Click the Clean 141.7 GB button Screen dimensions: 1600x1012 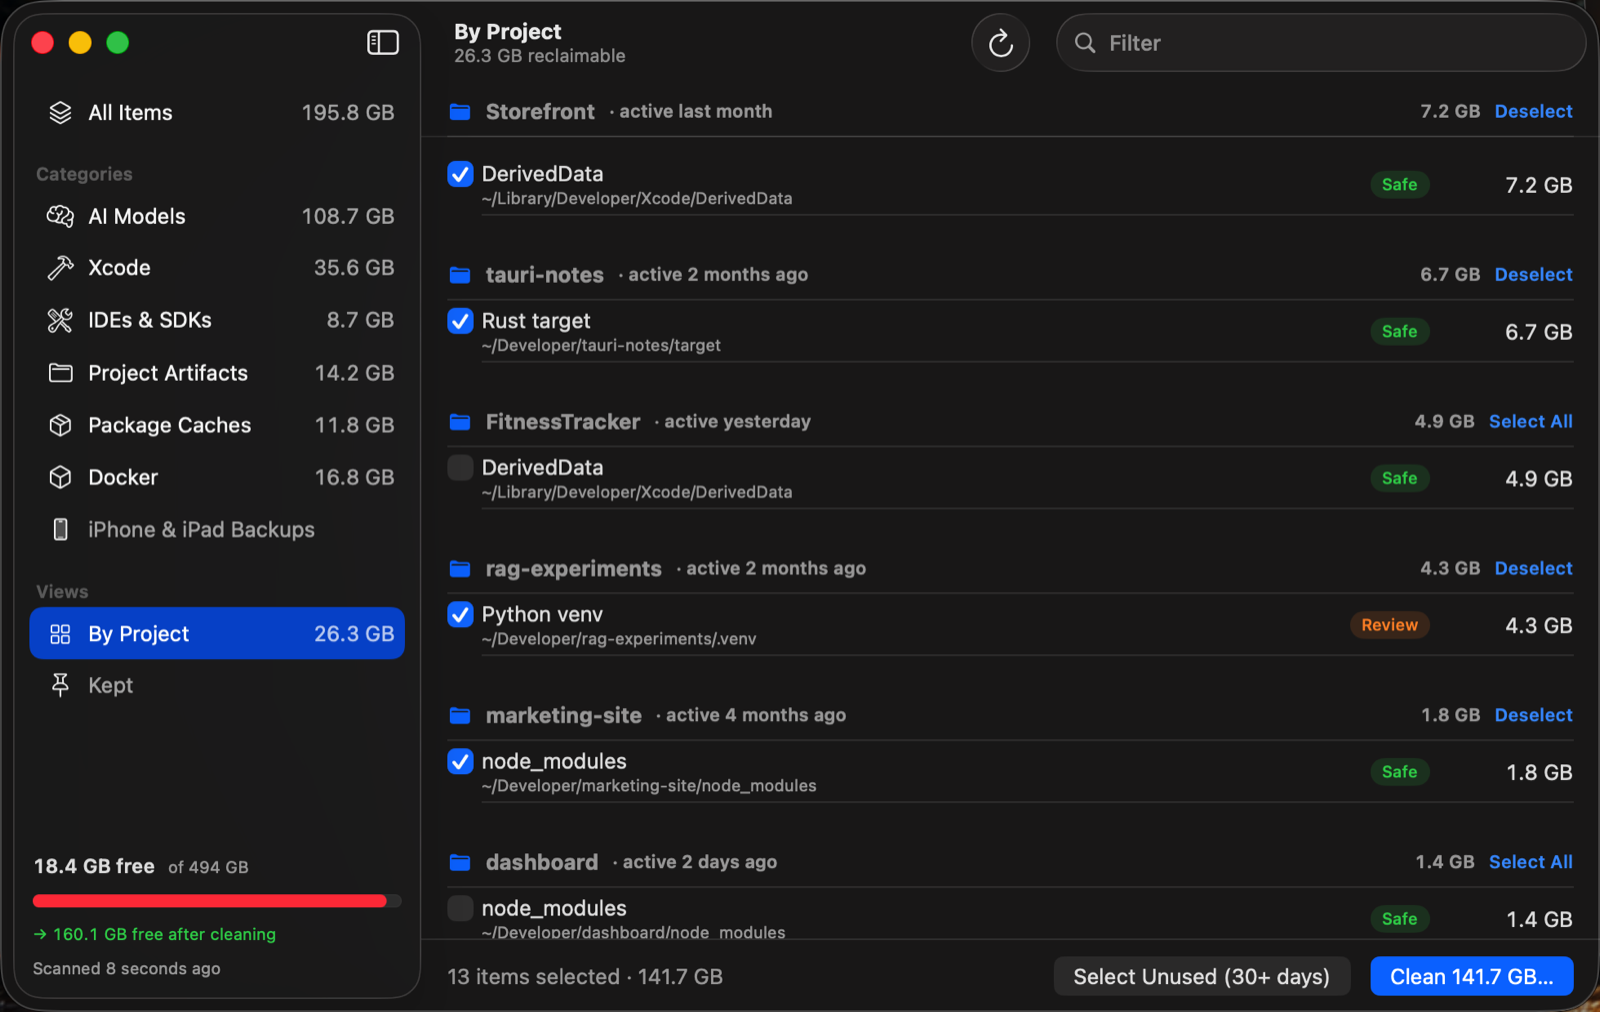click(x=1471, y=976)
